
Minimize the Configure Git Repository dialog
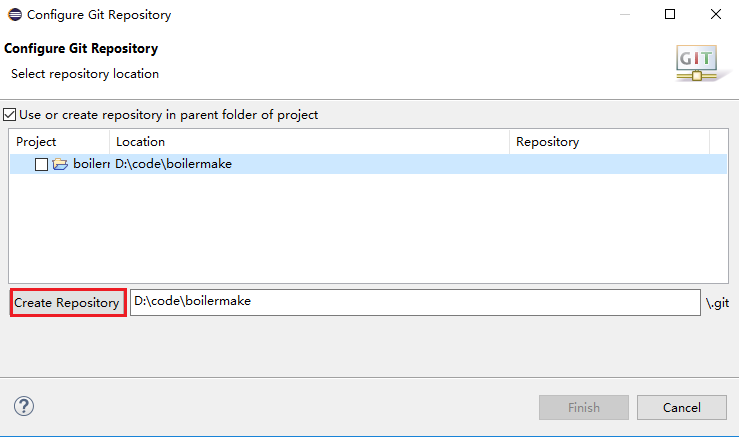click(623, 15)
